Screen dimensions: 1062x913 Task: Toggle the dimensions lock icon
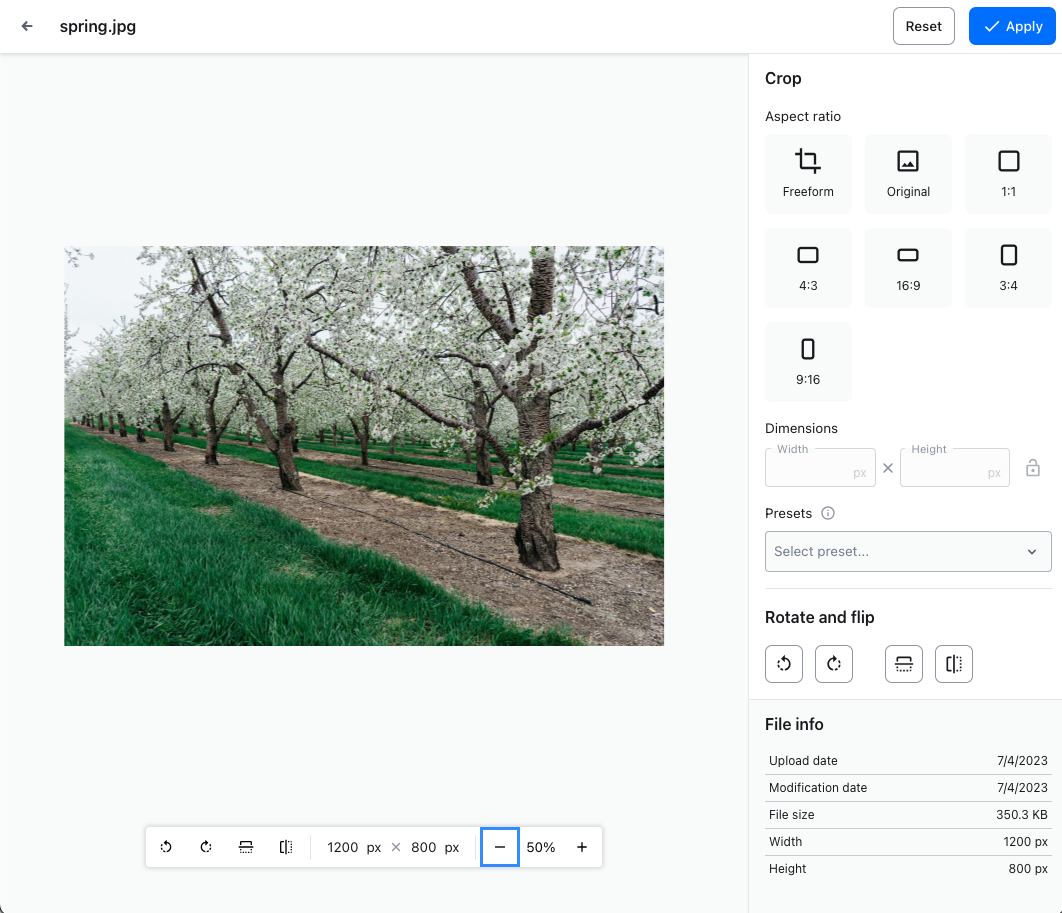pos(1032,467)
